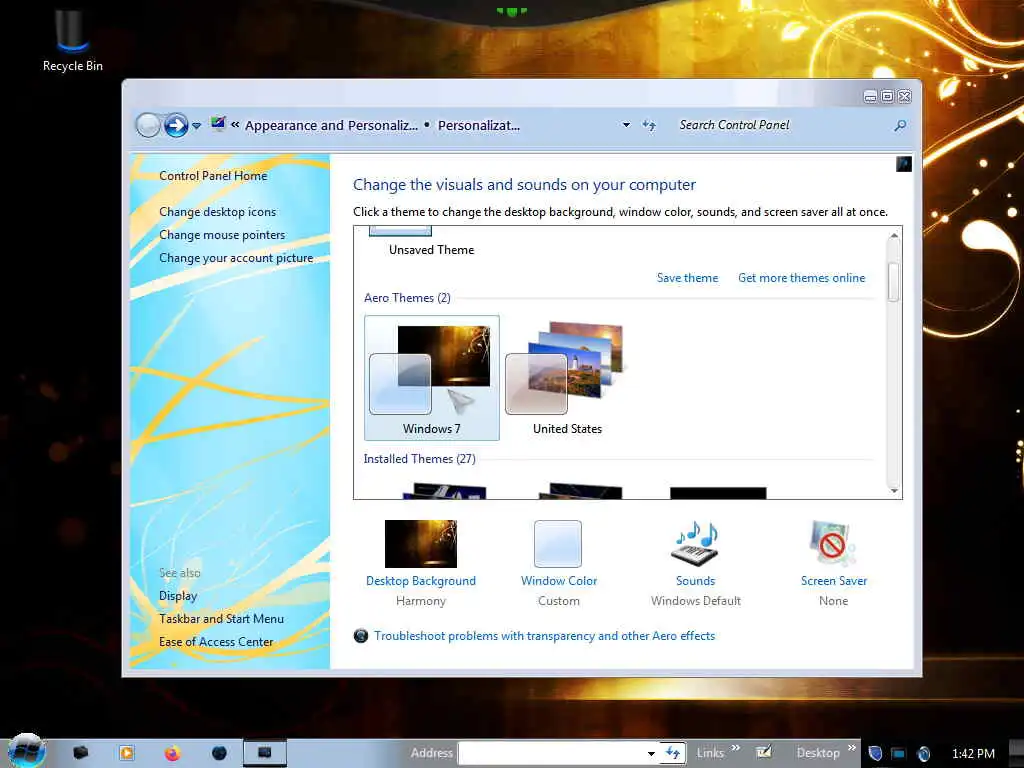Open the recent pages dropdown arrow

[197, 125]
